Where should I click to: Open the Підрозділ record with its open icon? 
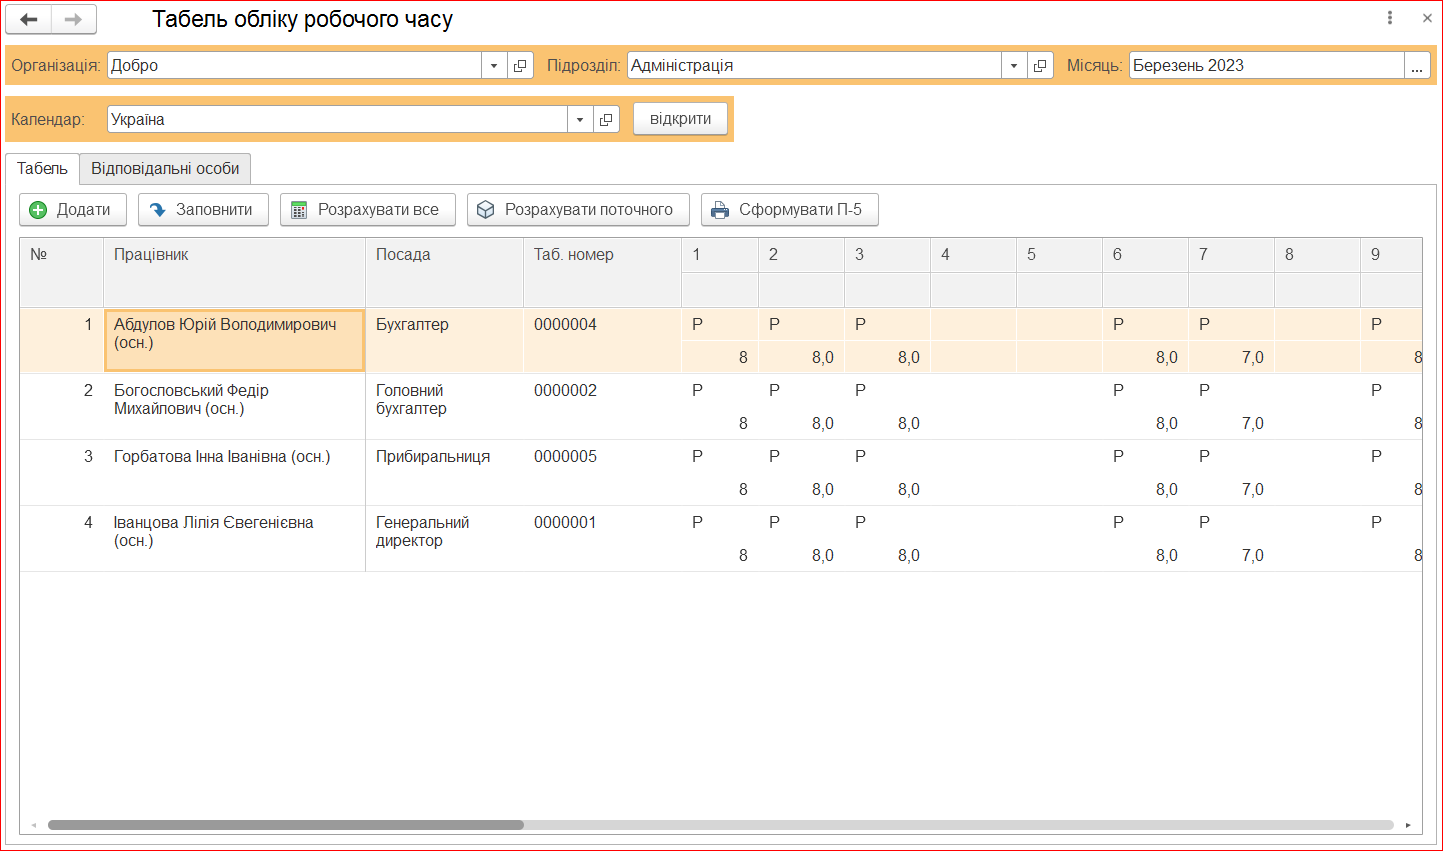1040,65
